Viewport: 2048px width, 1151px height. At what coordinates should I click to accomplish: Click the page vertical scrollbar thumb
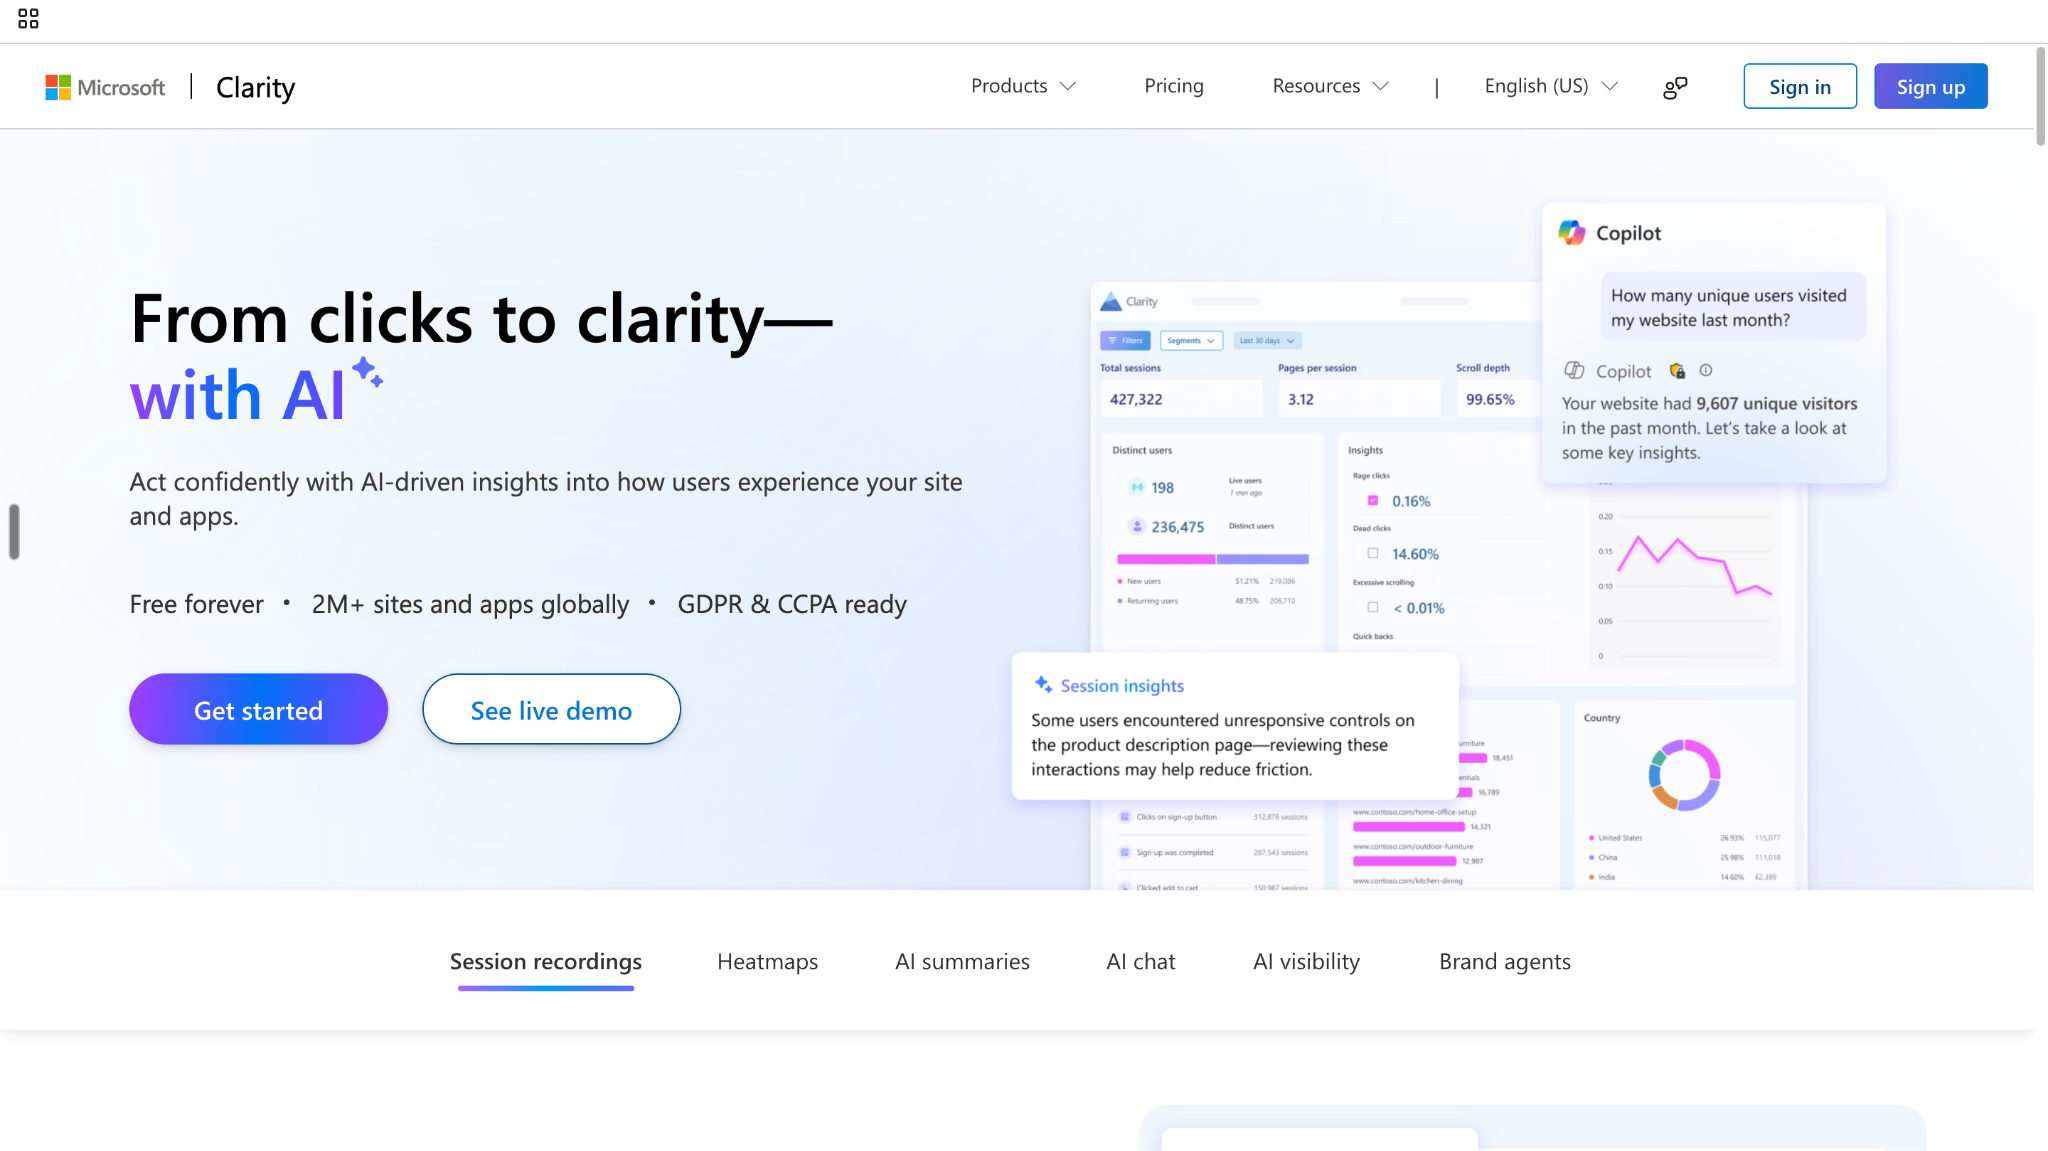(x=2040, y=96)
